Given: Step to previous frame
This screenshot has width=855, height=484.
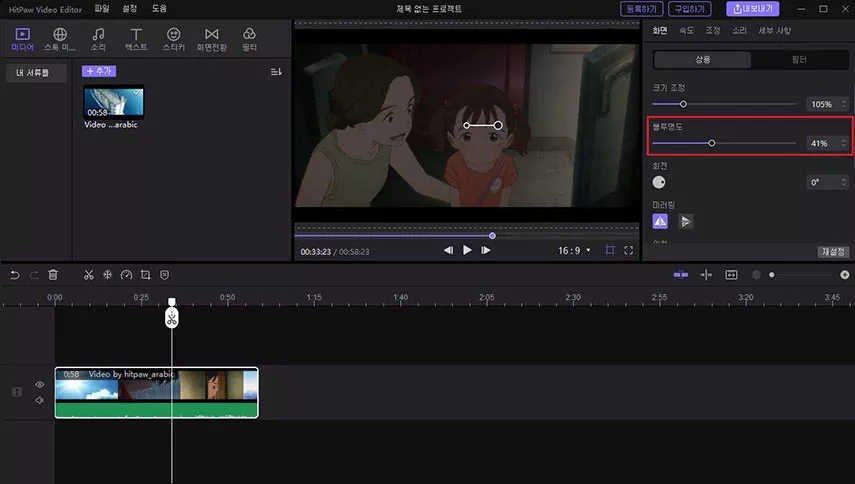Looking at the screenshot, I should click(448, 250).
